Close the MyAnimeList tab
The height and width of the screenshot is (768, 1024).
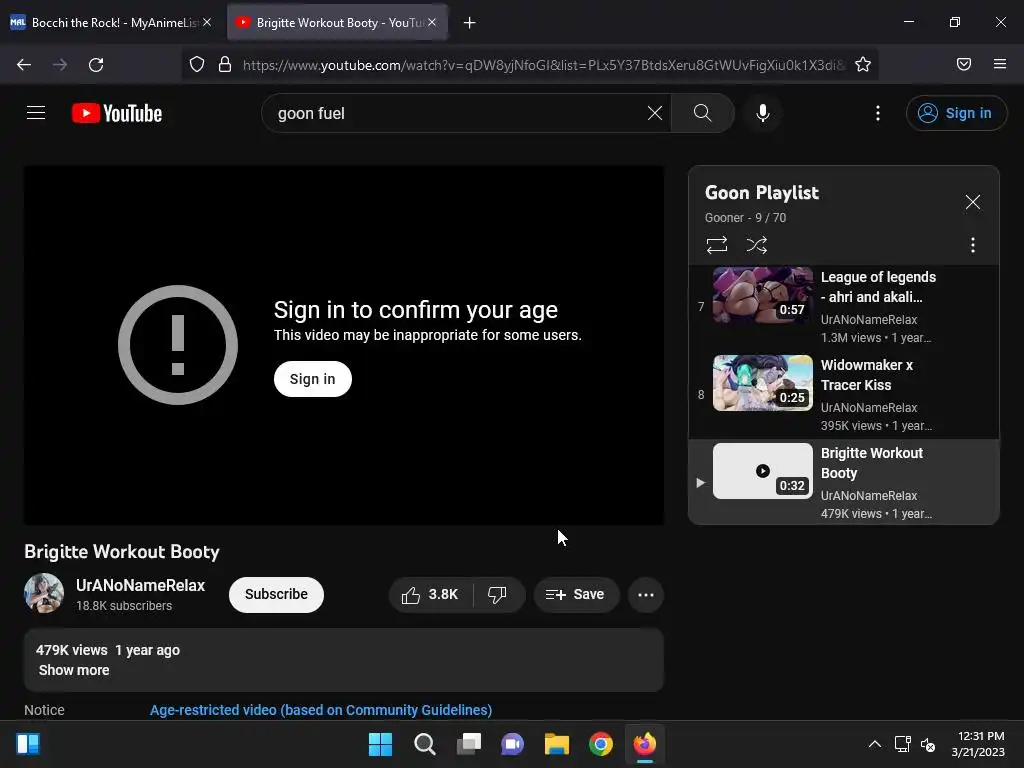click(x=207, y=22)
